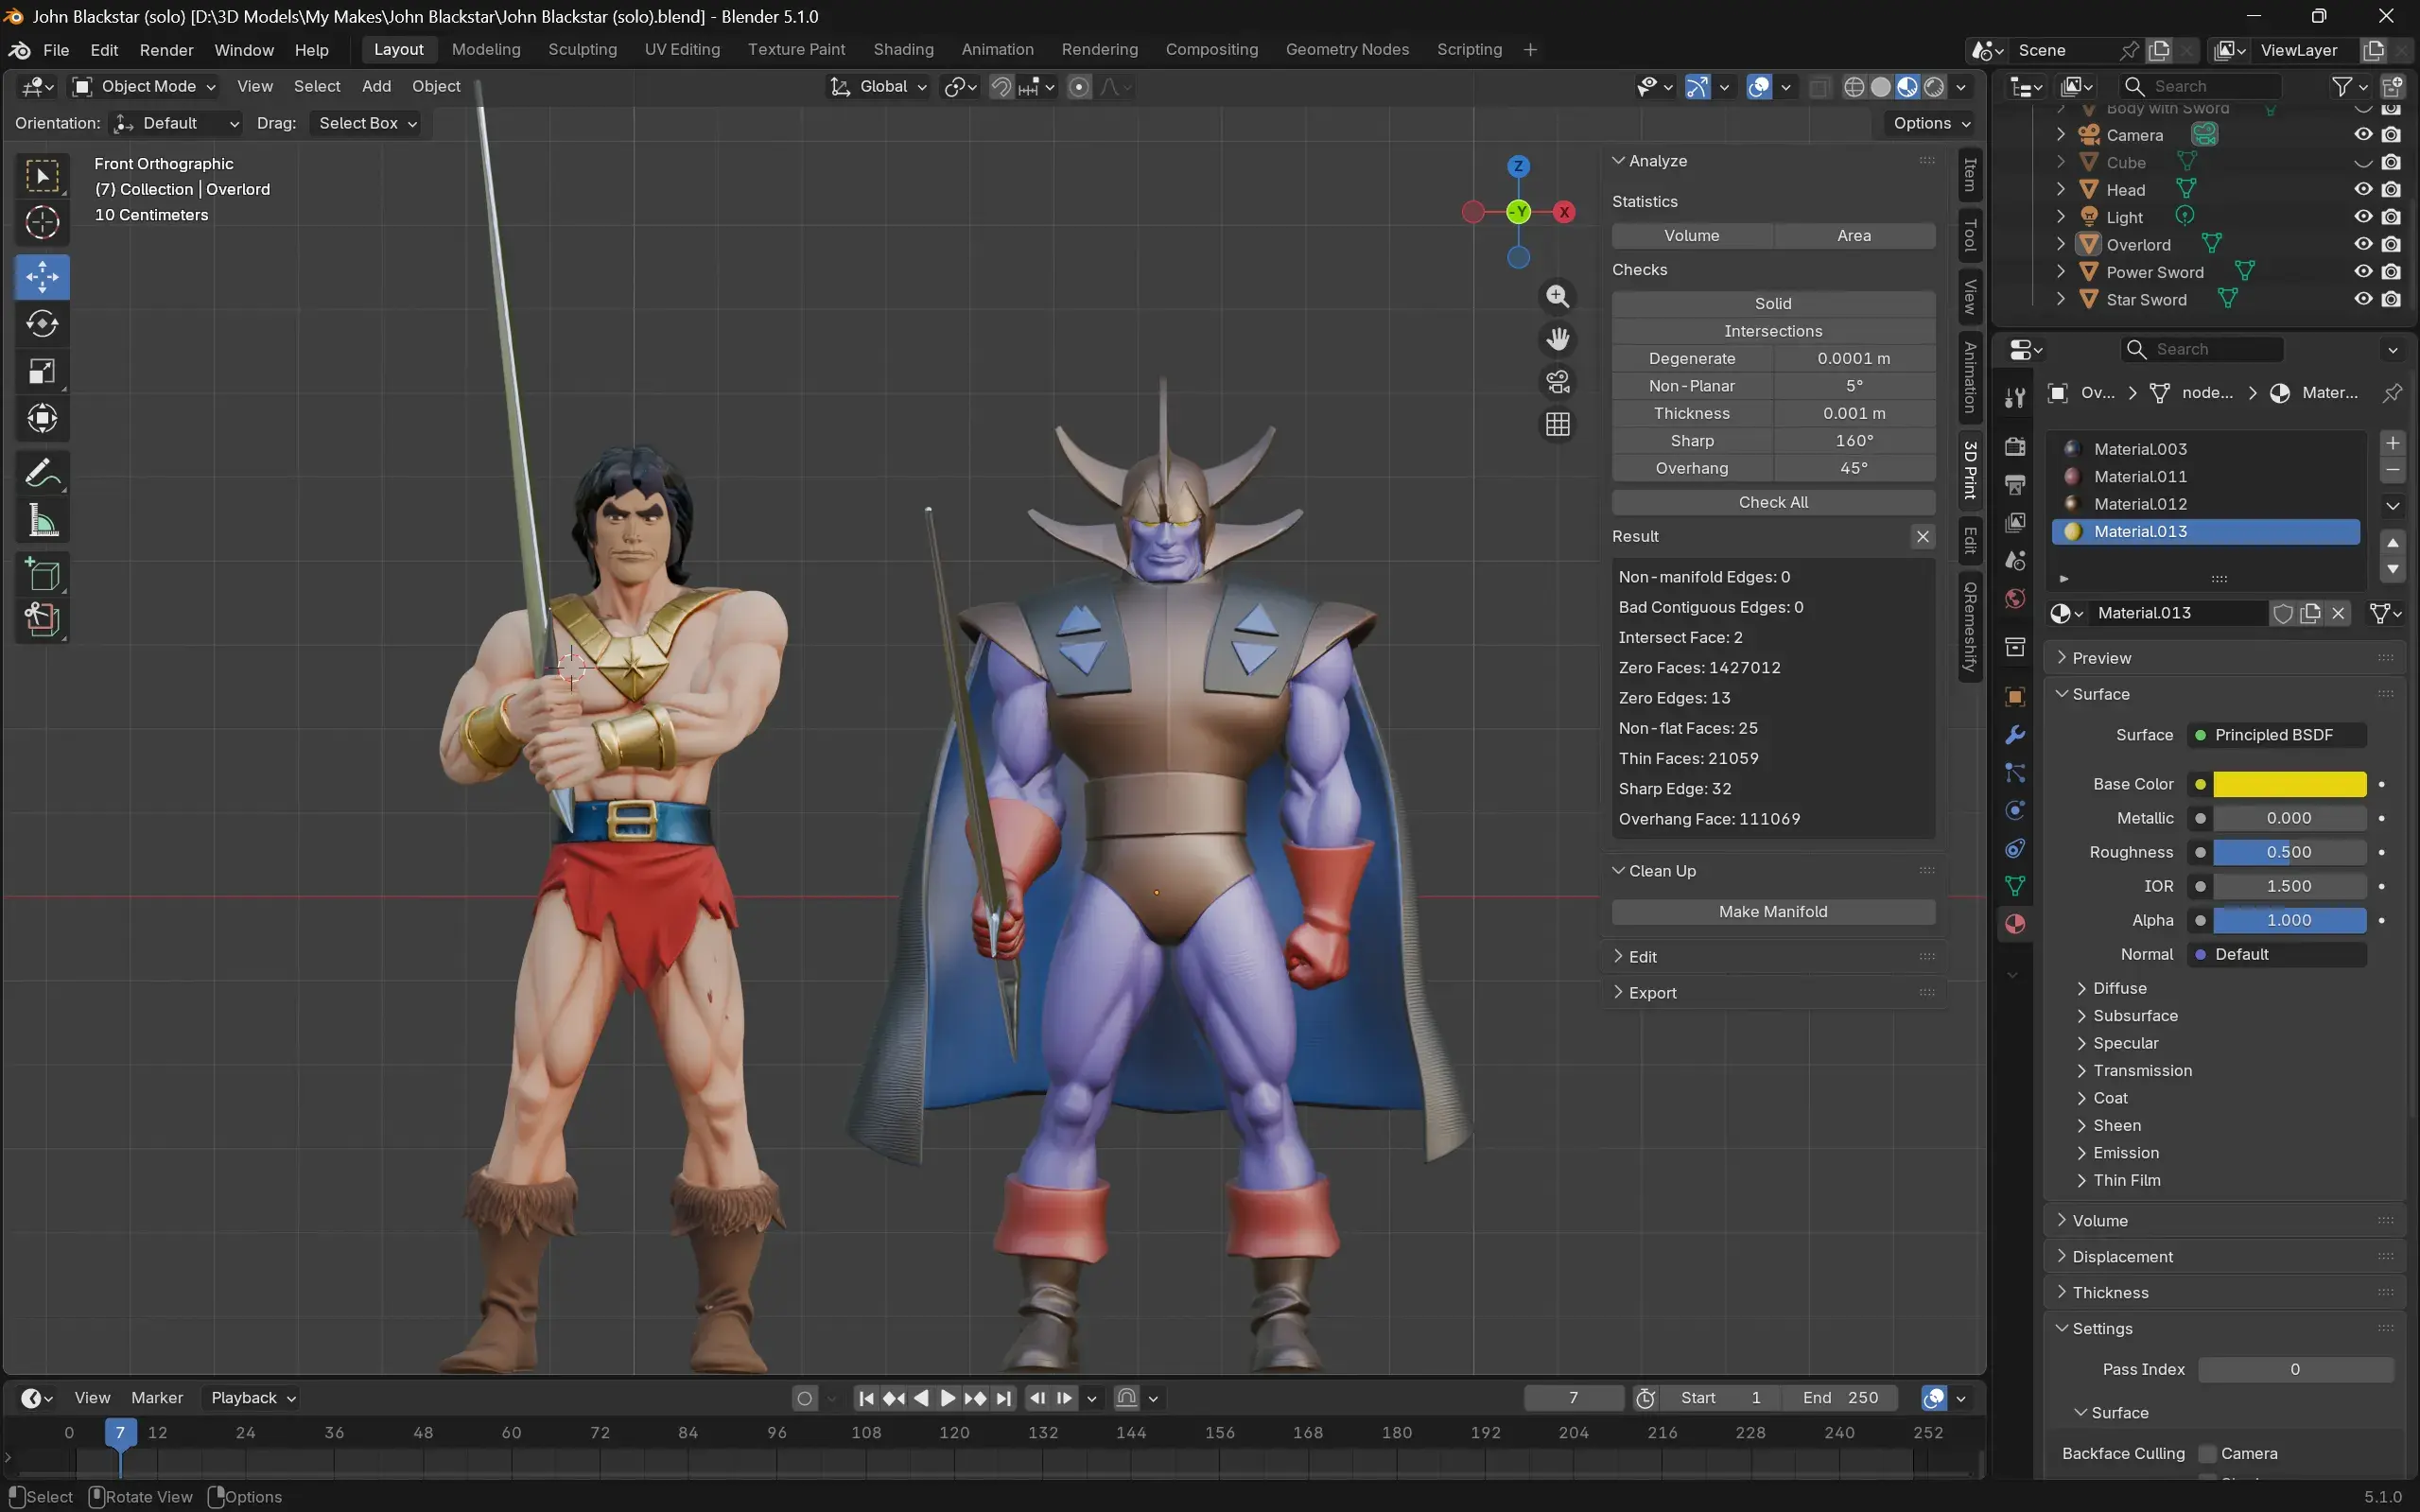Screen dimensions: 2420x1512
Task: Select the Select Box tool
Action: click(x=42, y=178)
